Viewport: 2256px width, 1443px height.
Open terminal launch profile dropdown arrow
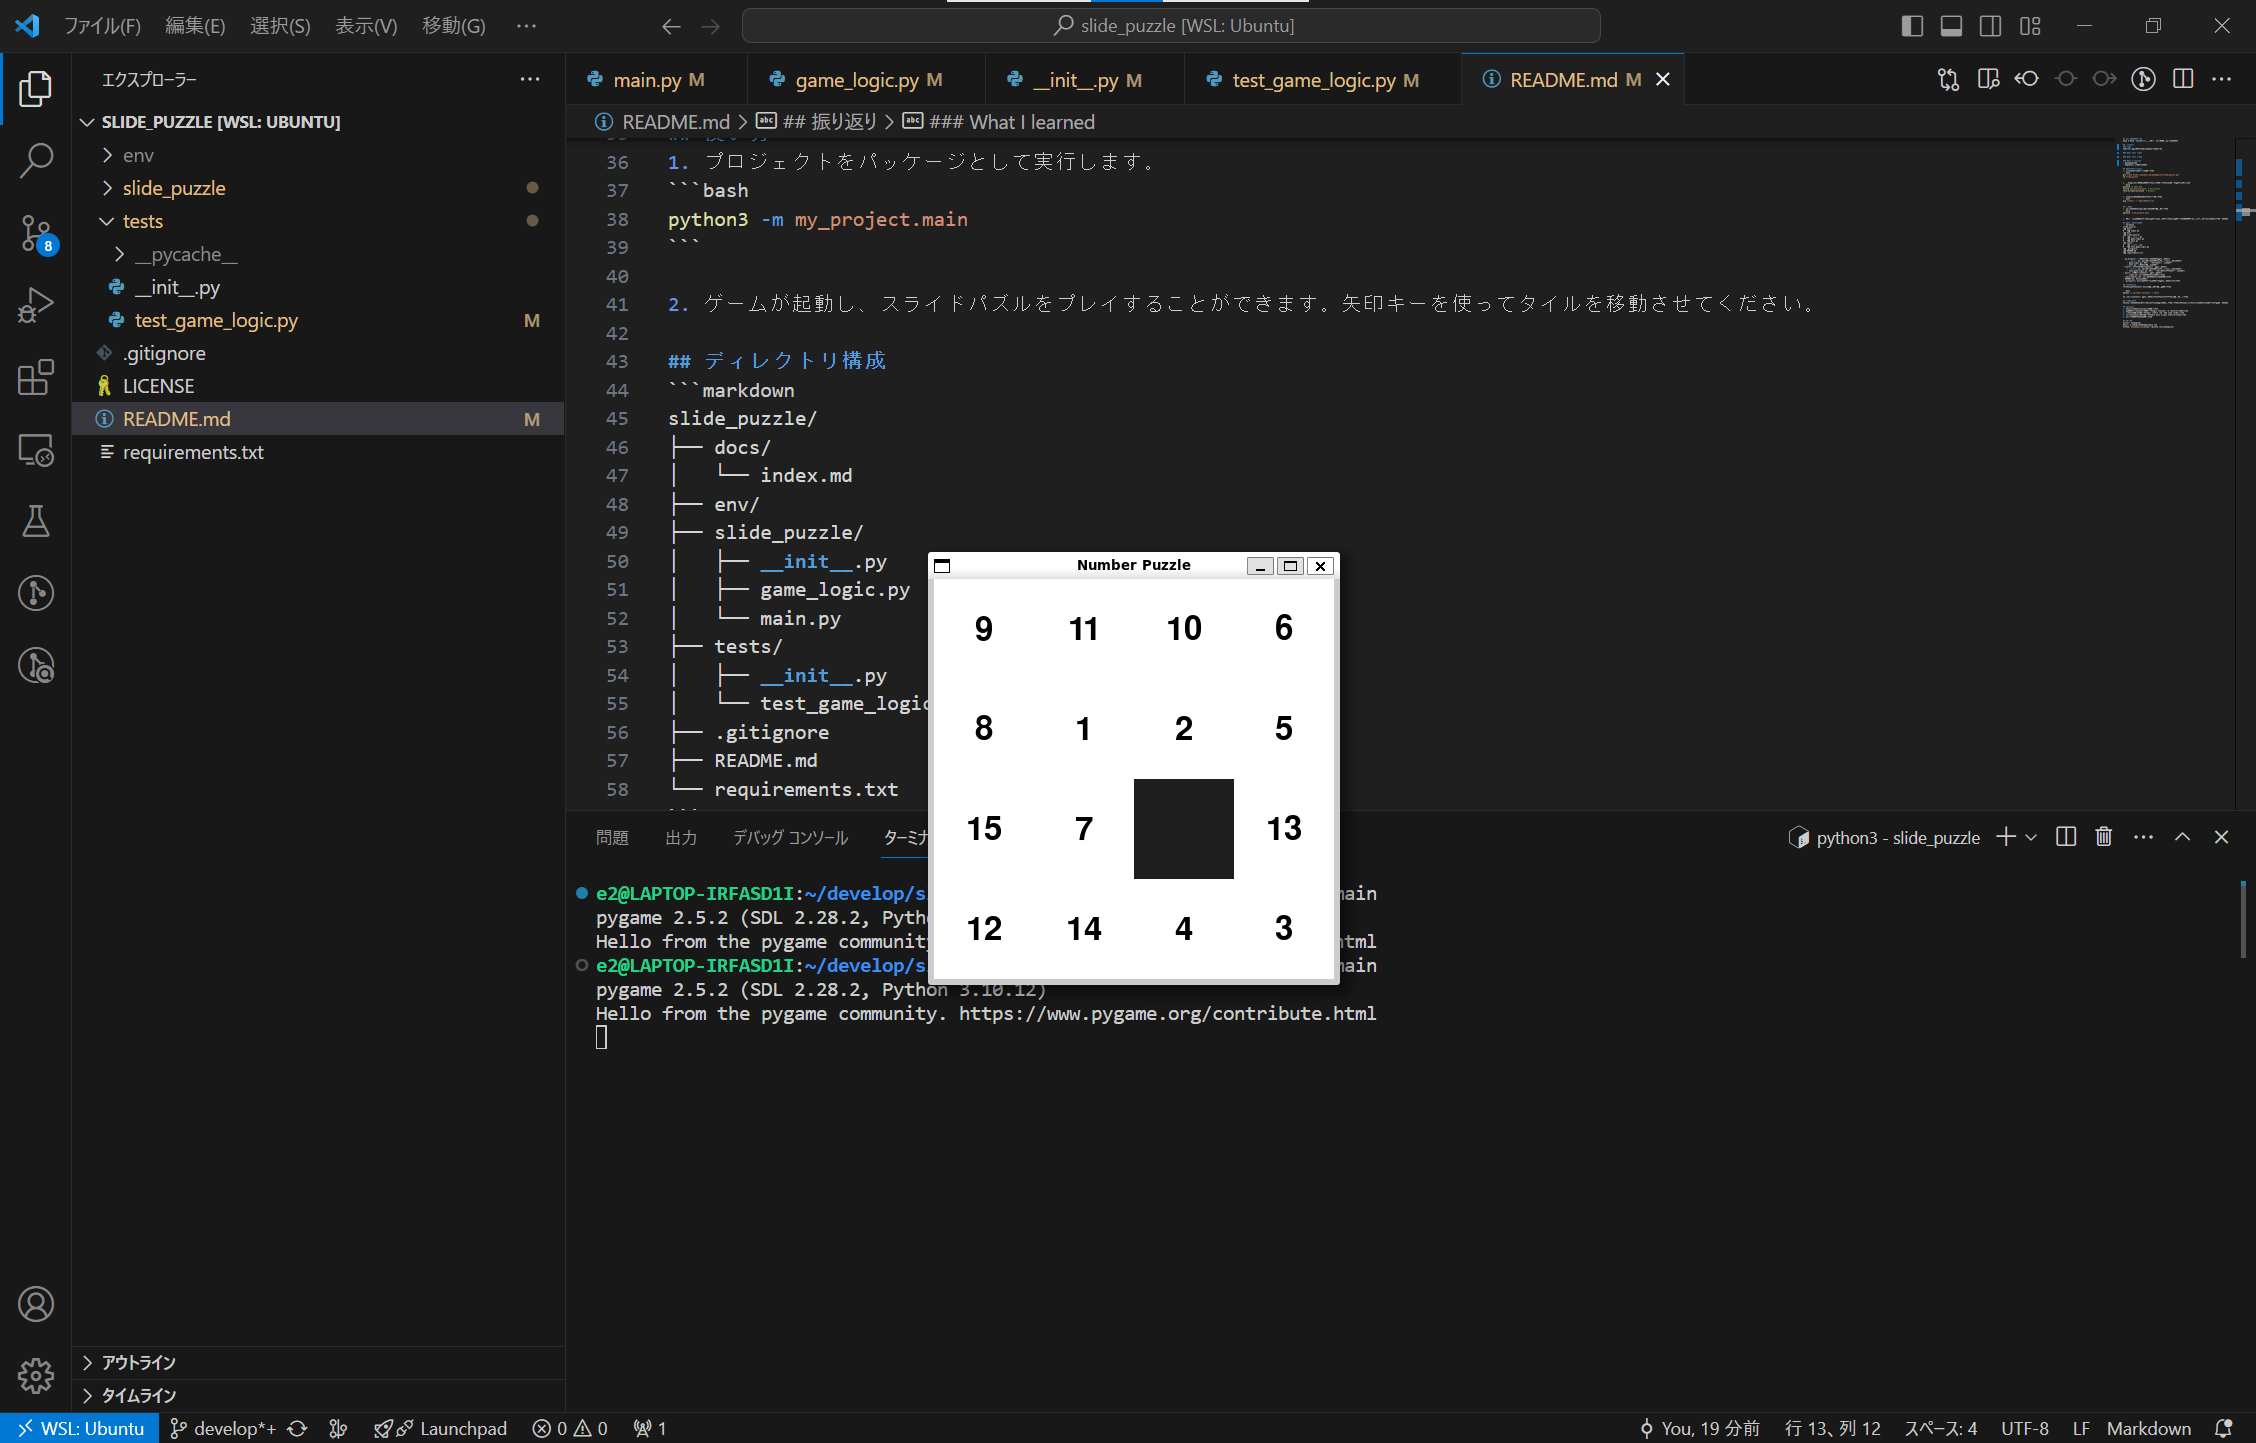[x=2031, y=837]
